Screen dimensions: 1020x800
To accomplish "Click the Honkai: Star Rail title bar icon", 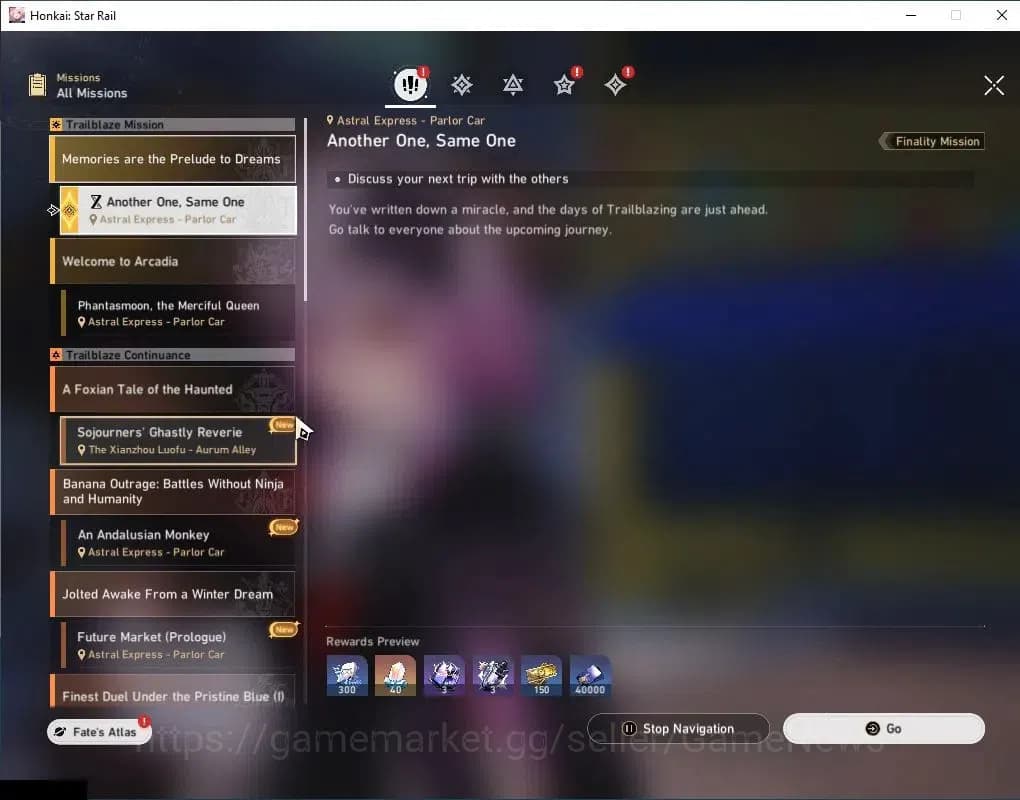I will pos(16,15).
